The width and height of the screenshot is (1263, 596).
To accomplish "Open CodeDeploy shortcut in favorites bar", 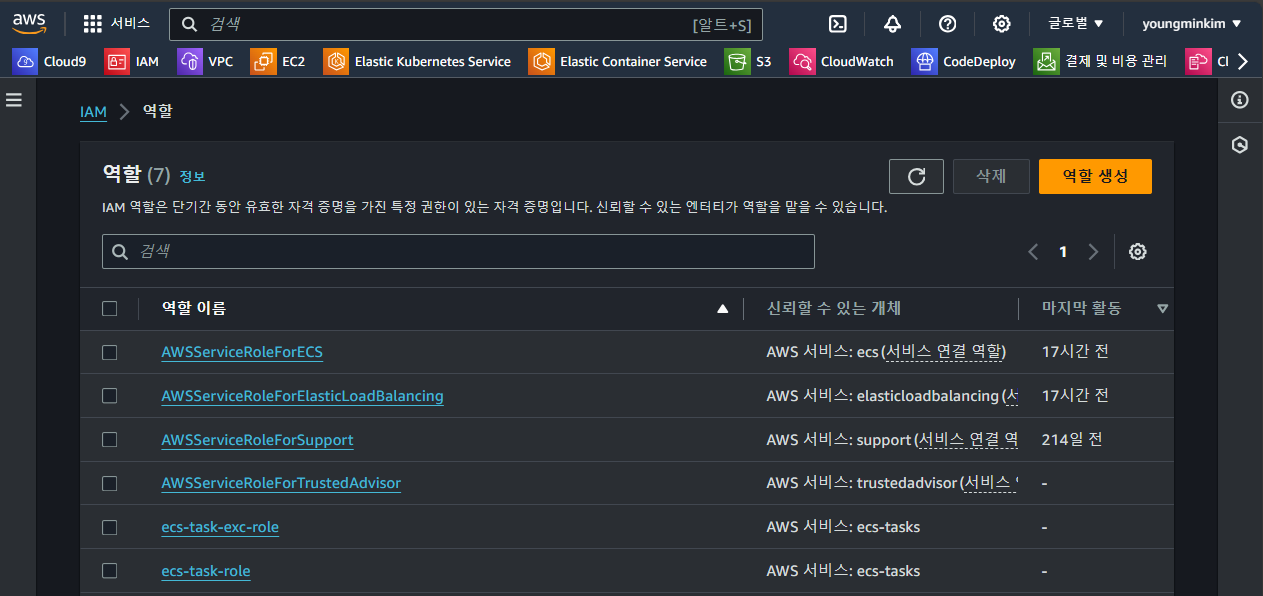I will (x=964, y=61).
